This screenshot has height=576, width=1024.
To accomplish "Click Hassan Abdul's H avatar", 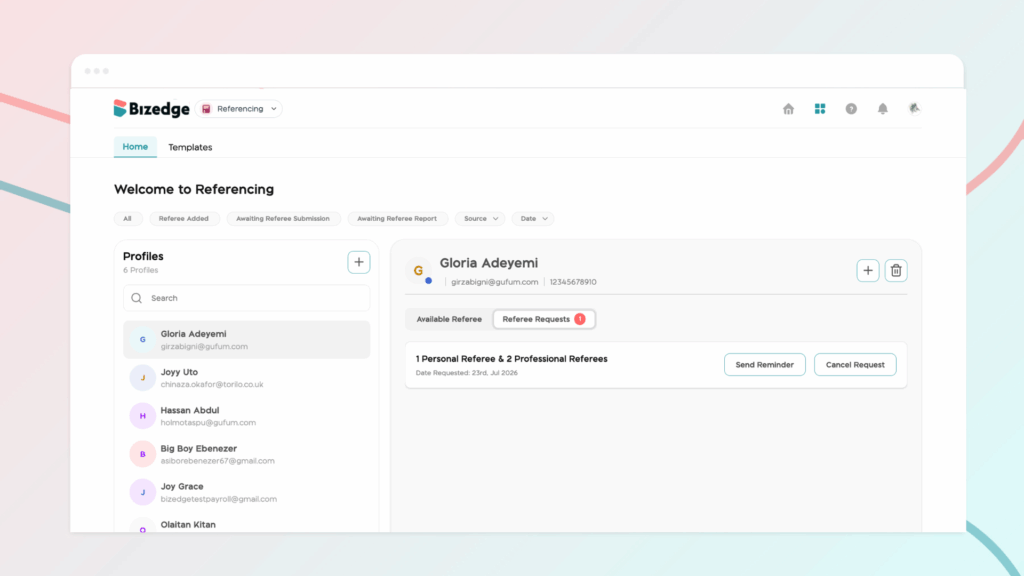I will (x=142, y=416).
